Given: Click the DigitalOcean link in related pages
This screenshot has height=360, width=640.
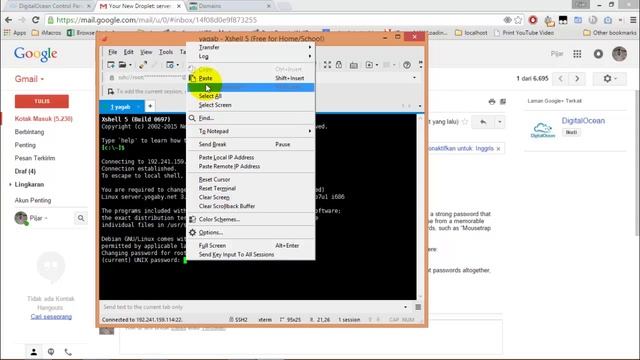Looking at the screenshot, I should [583, 121].
